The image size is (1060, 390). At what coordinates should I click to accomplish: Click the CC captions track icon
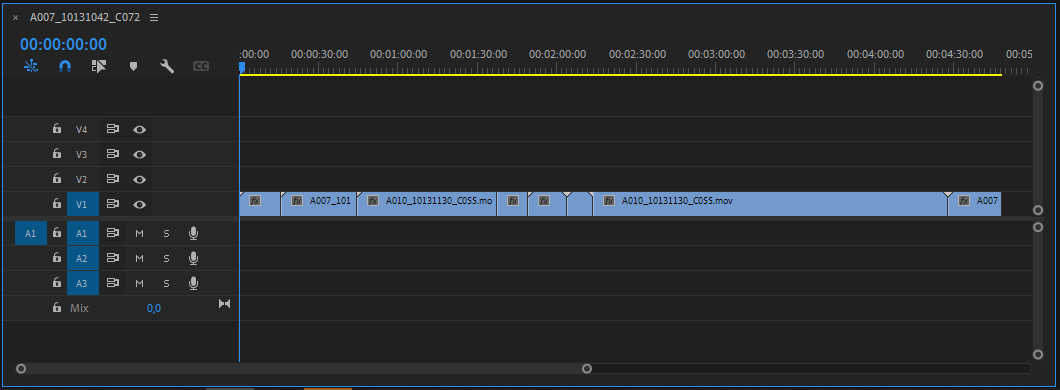click(x=201, y=66)
